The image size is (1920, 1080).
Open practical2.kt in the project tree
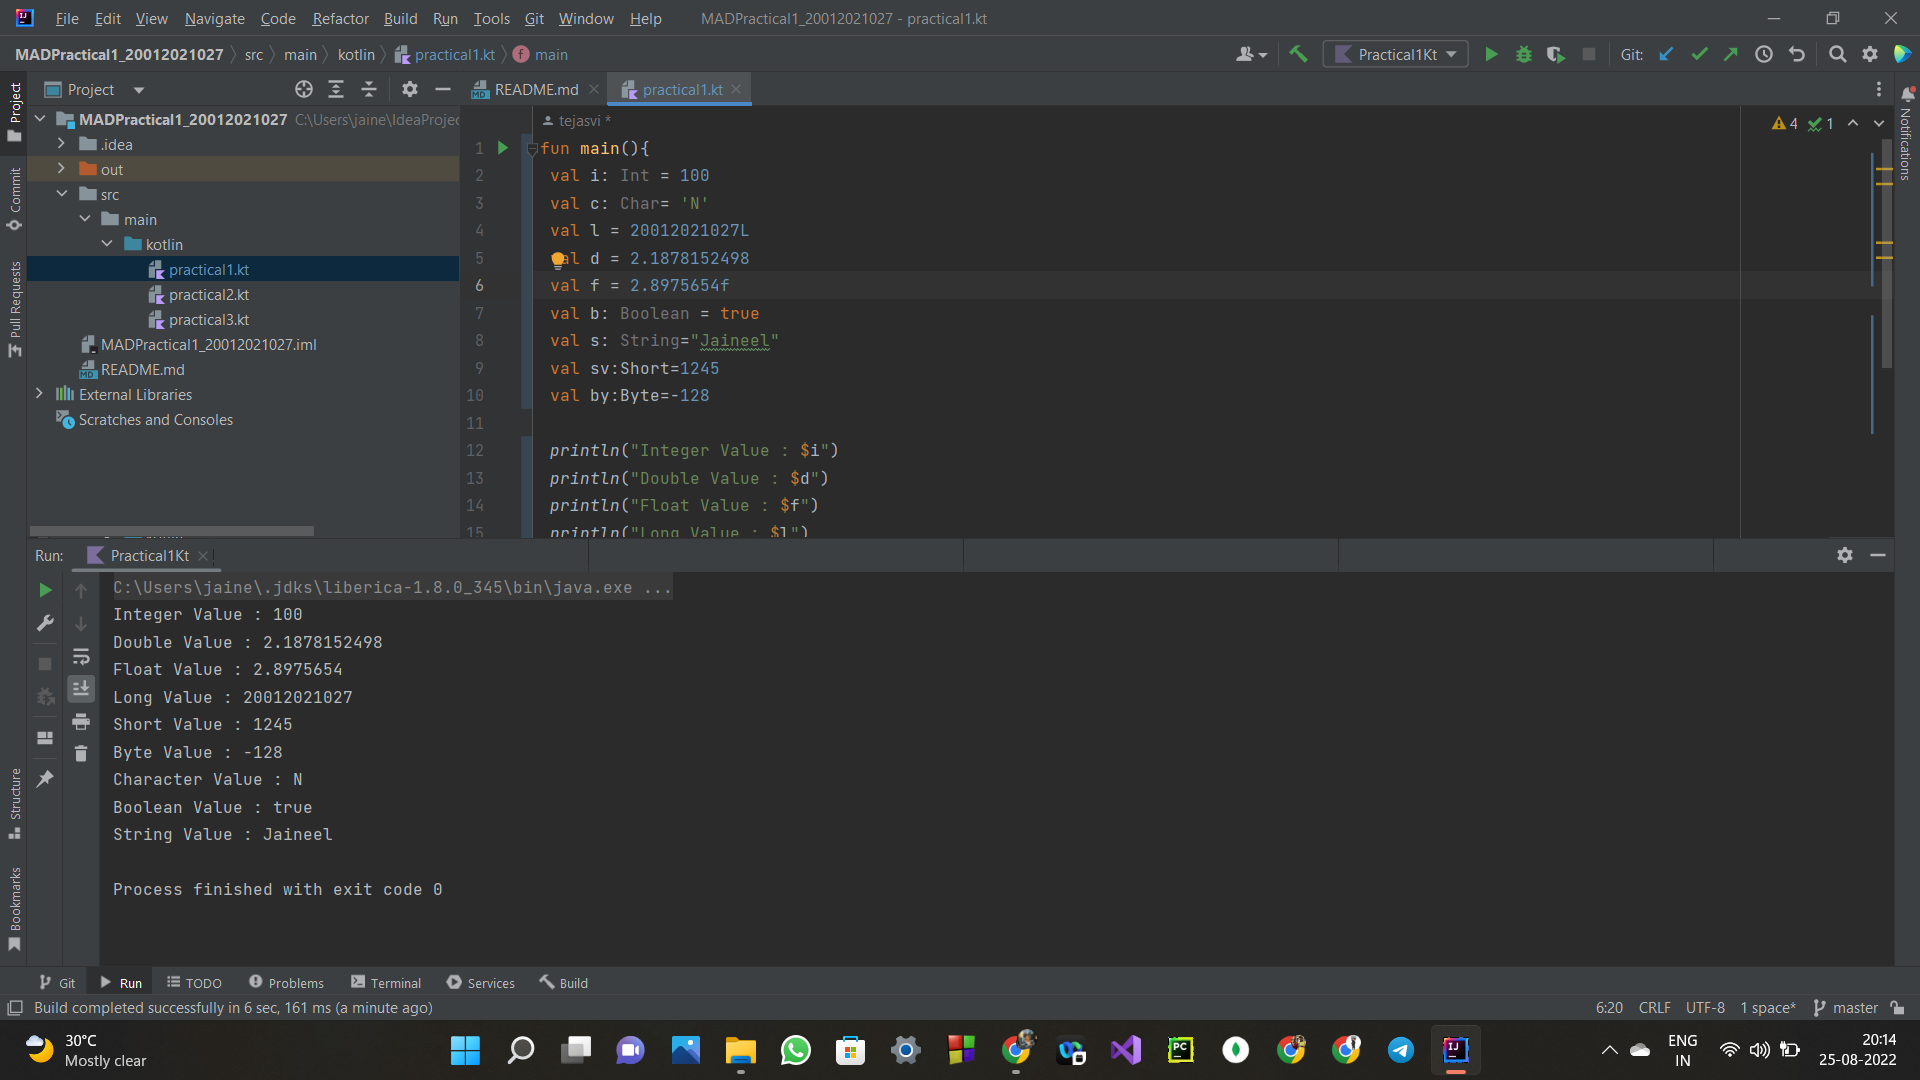[x=208, y=294]
